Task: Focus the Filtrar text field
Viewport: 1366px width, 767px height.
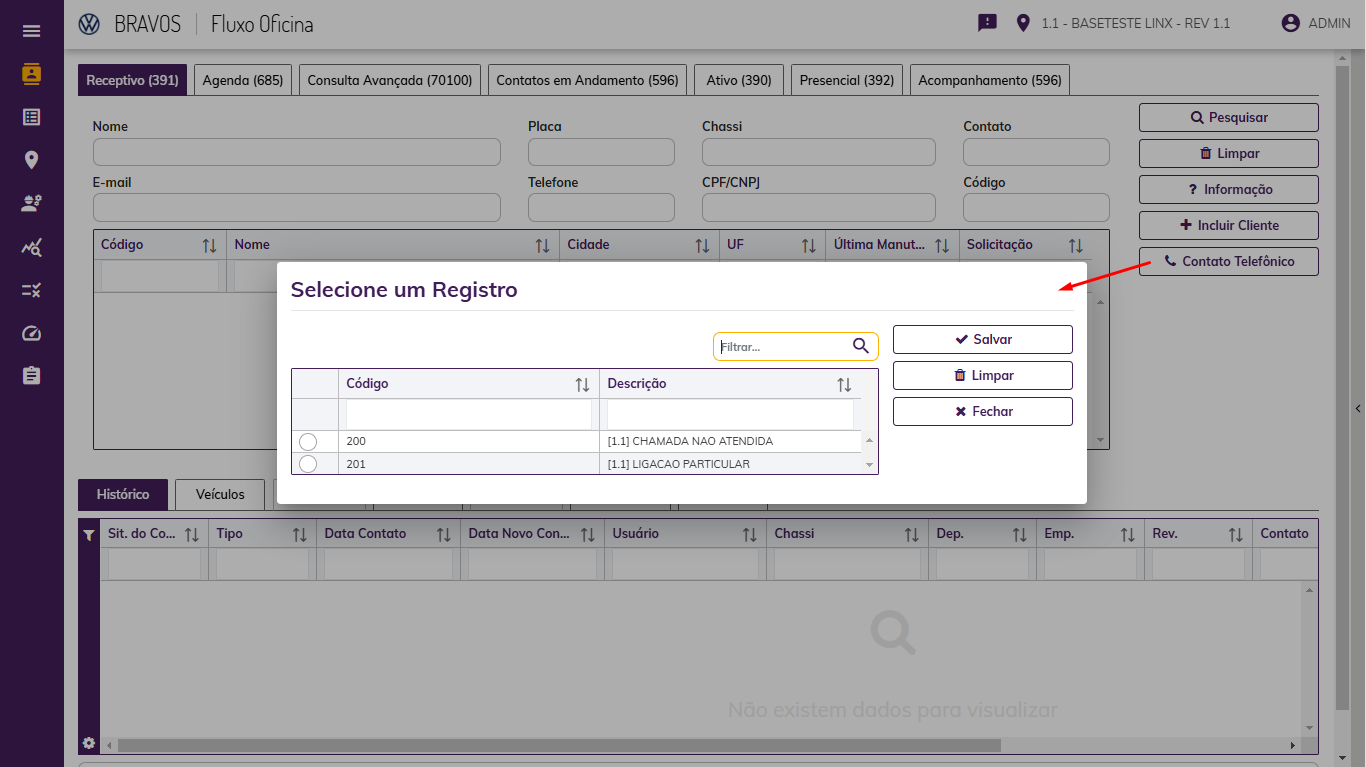Action: click(782, 346)
